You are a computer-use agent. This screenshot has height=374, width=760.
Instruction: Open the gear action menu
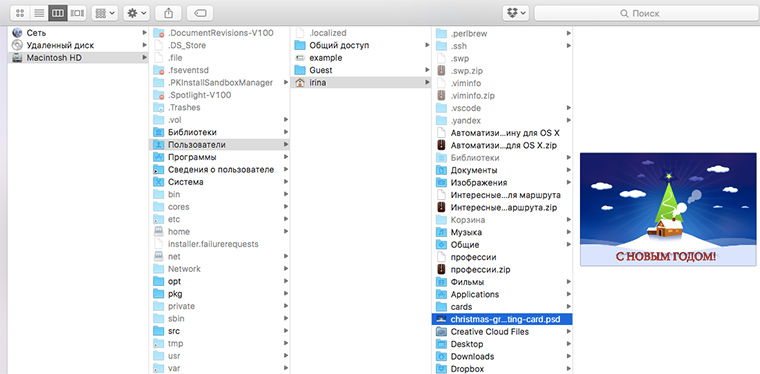136,13
